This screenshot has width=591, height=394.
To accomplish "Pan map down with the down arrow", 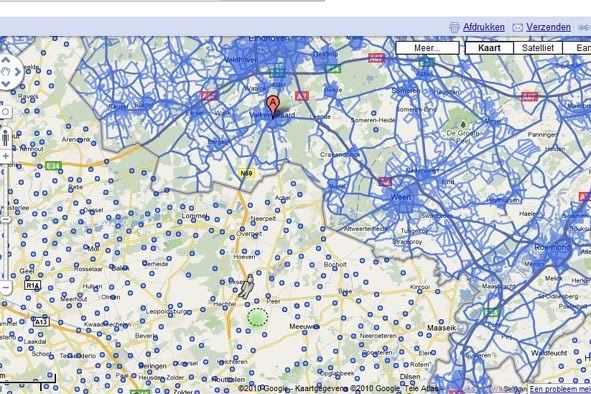I will pyautogui.click(x=6, y=84).
